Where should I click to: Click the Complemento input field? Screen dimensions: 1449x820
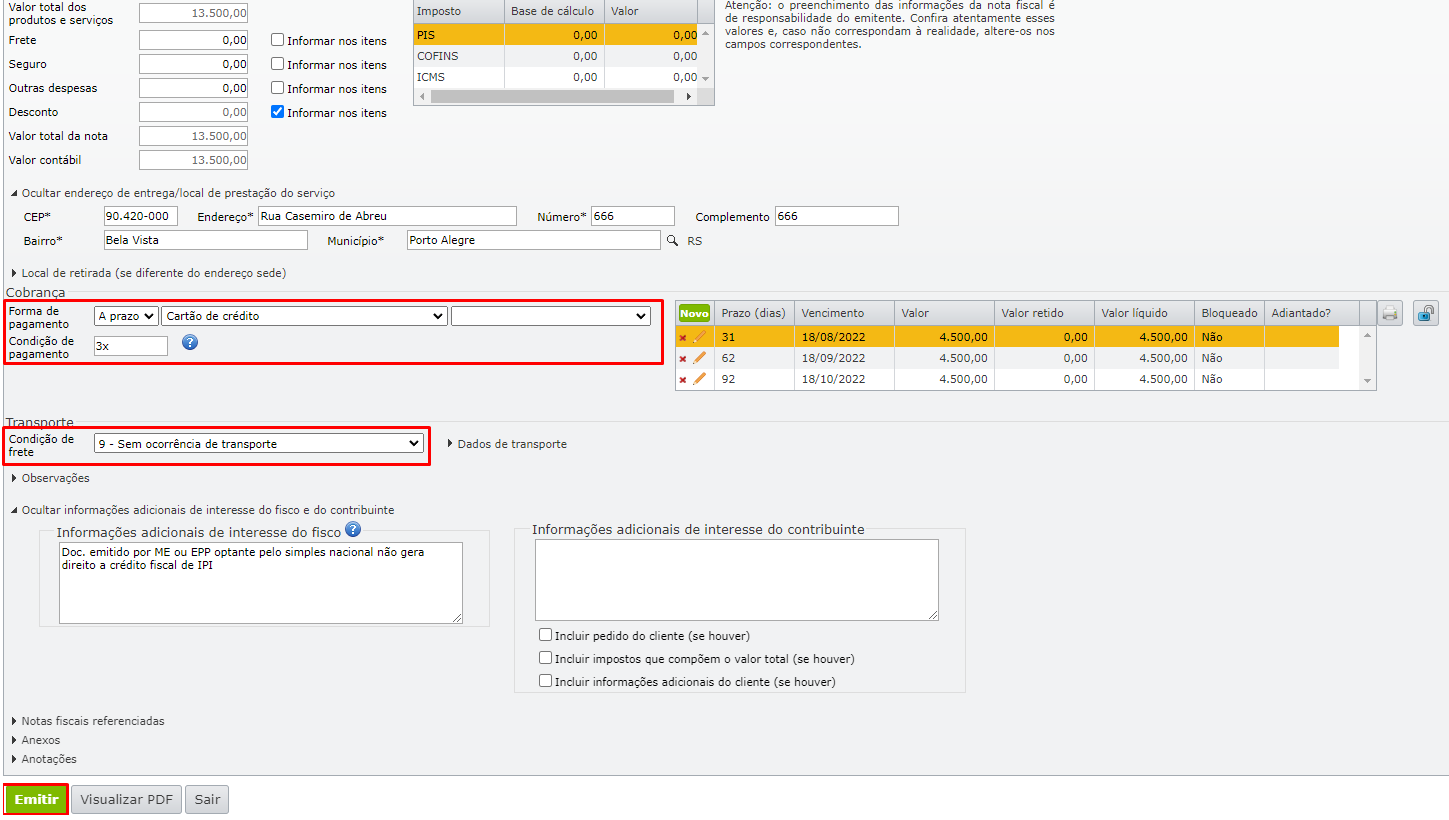point(837,216)
